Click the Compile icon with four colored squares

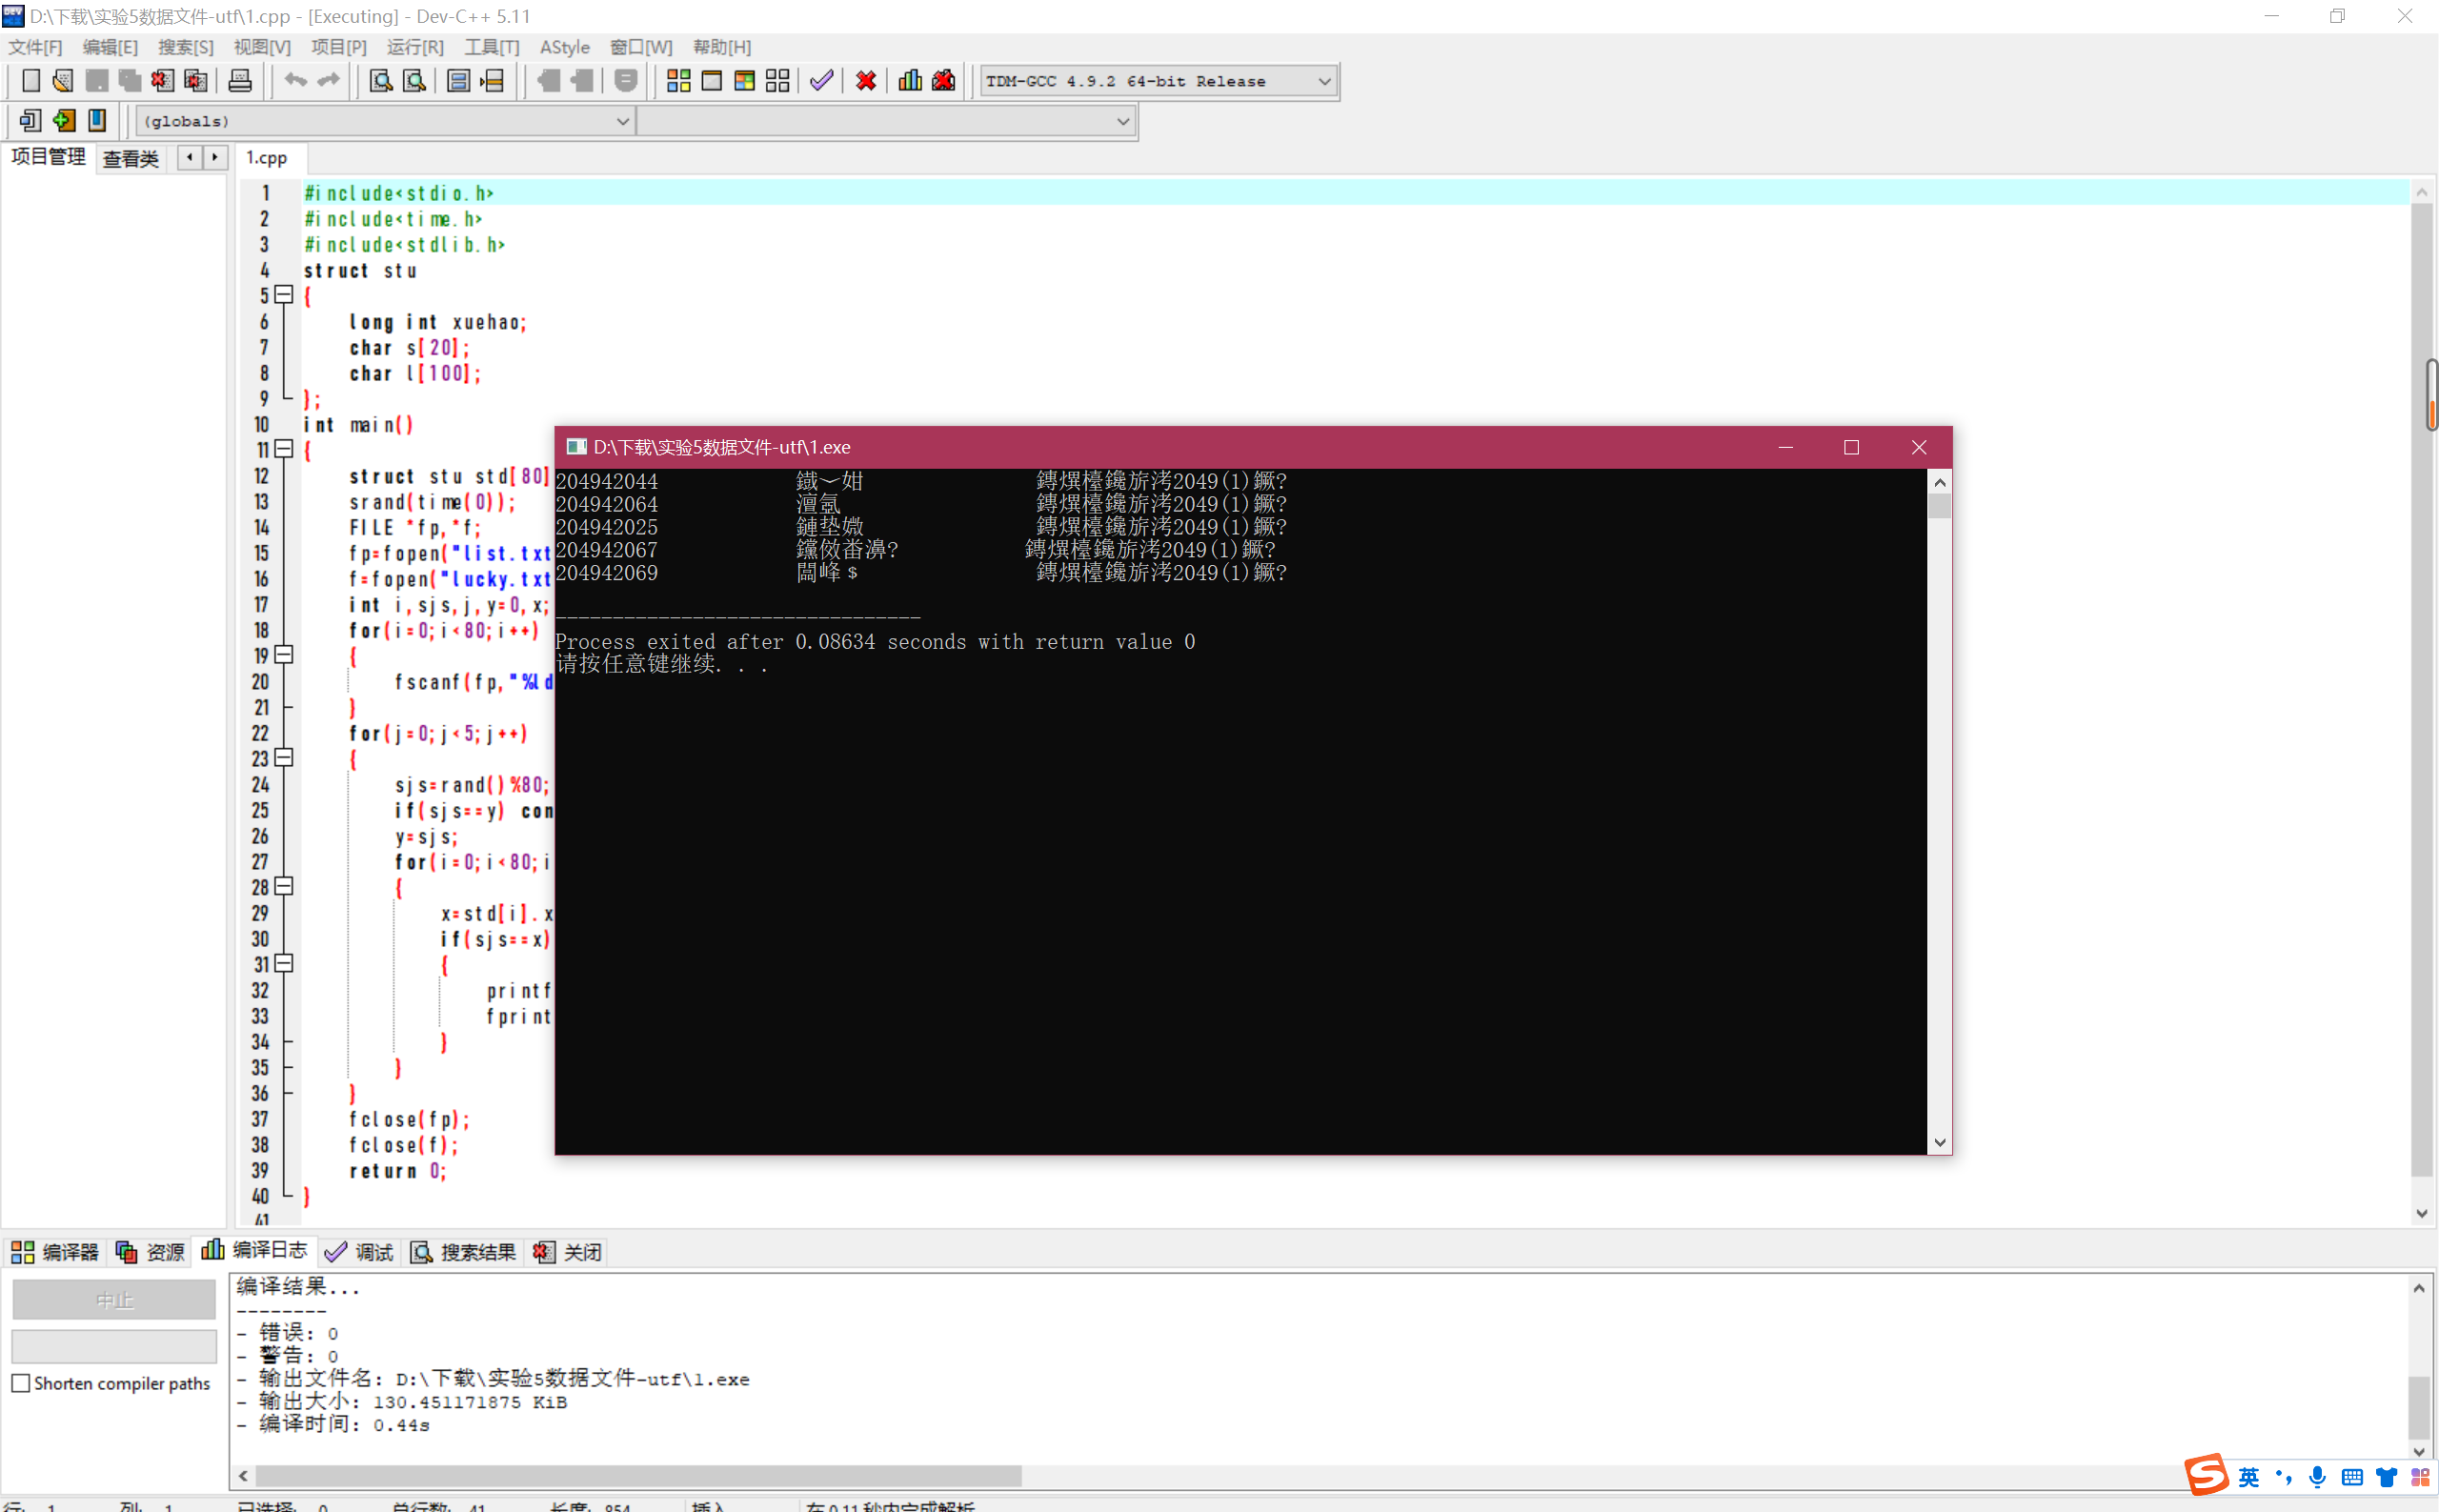pyautogui.click(x=678, y=81)
